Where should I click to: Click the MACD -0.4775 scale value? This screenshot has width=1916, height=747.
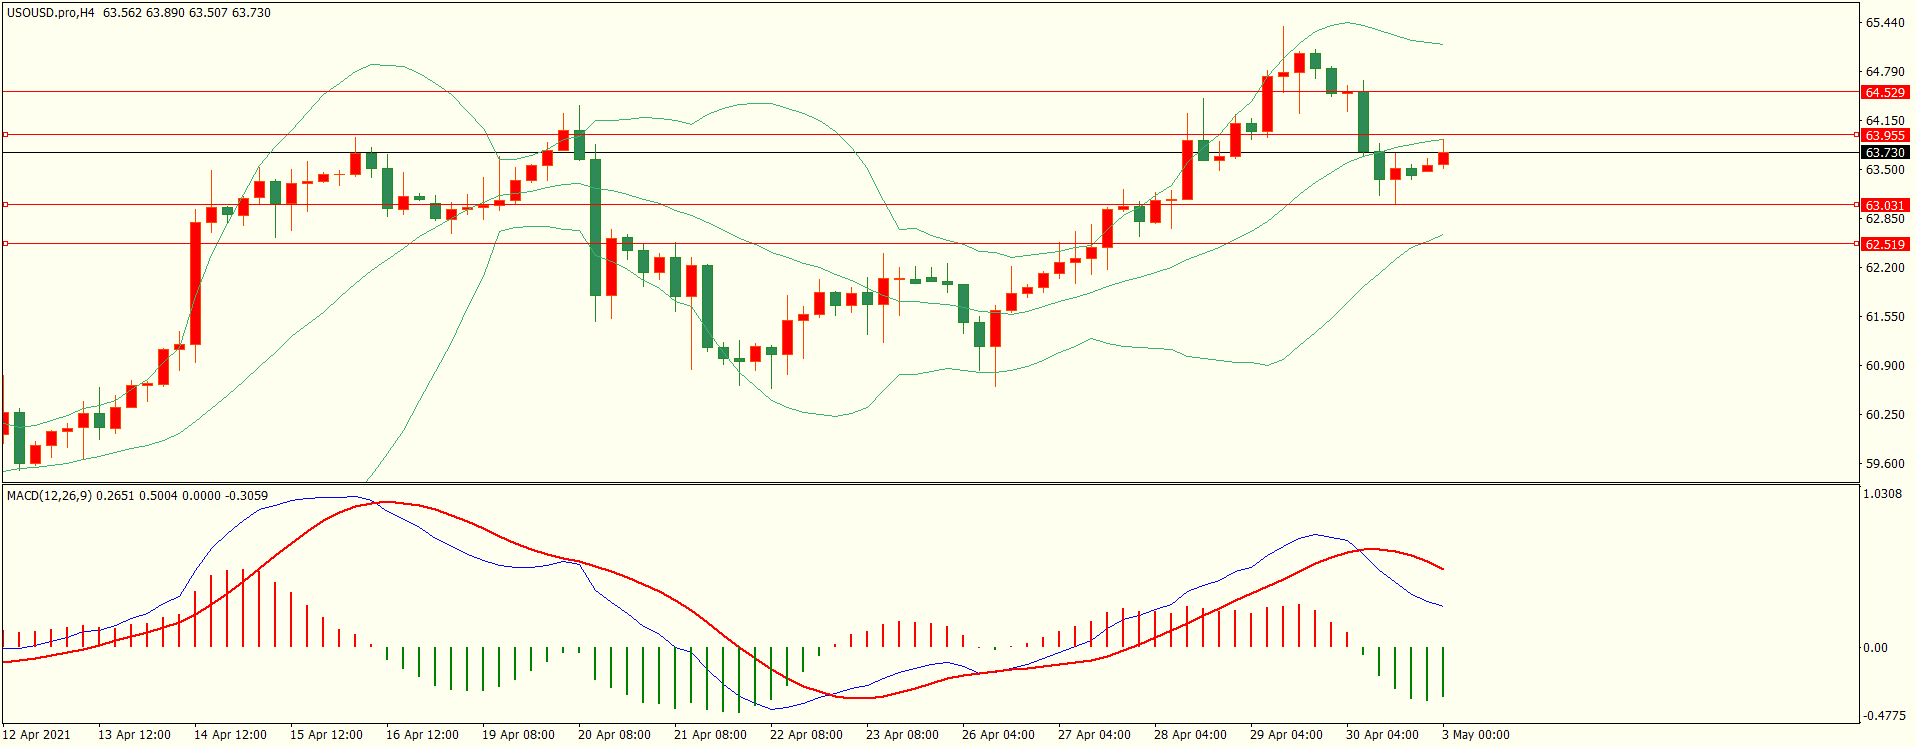1881,716
